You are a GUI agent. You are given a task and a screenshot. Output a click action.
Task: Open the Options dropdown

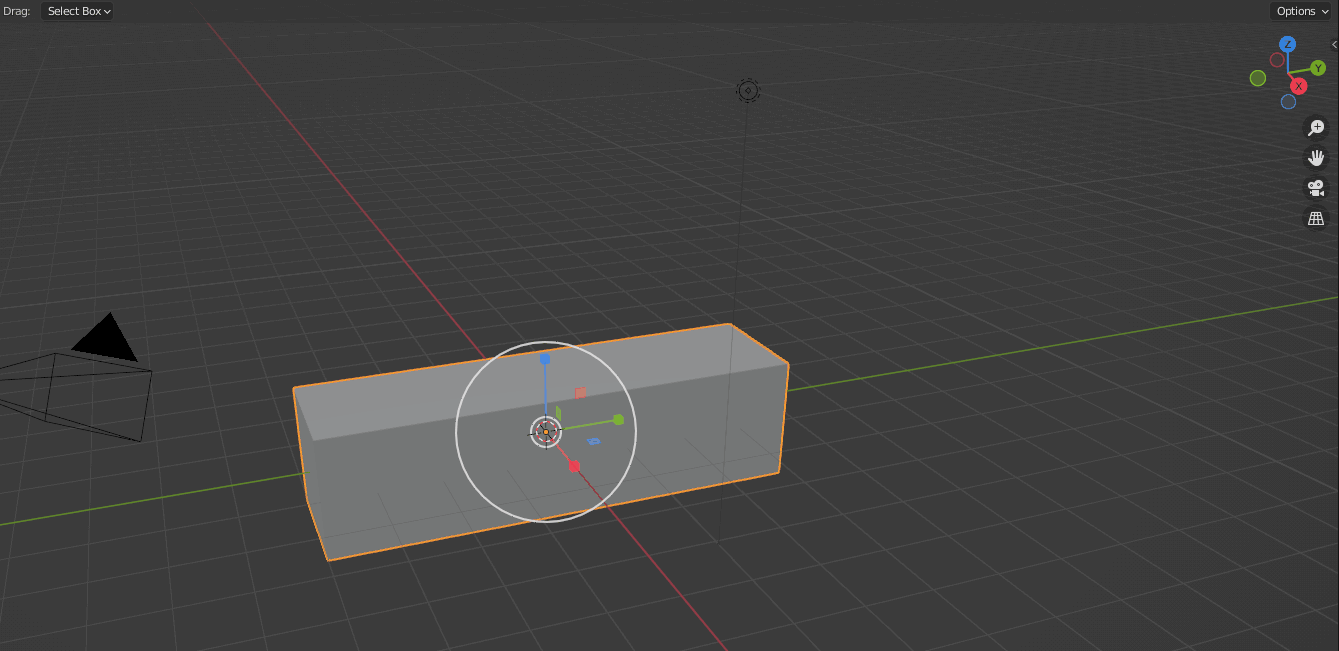point(1299,11)
